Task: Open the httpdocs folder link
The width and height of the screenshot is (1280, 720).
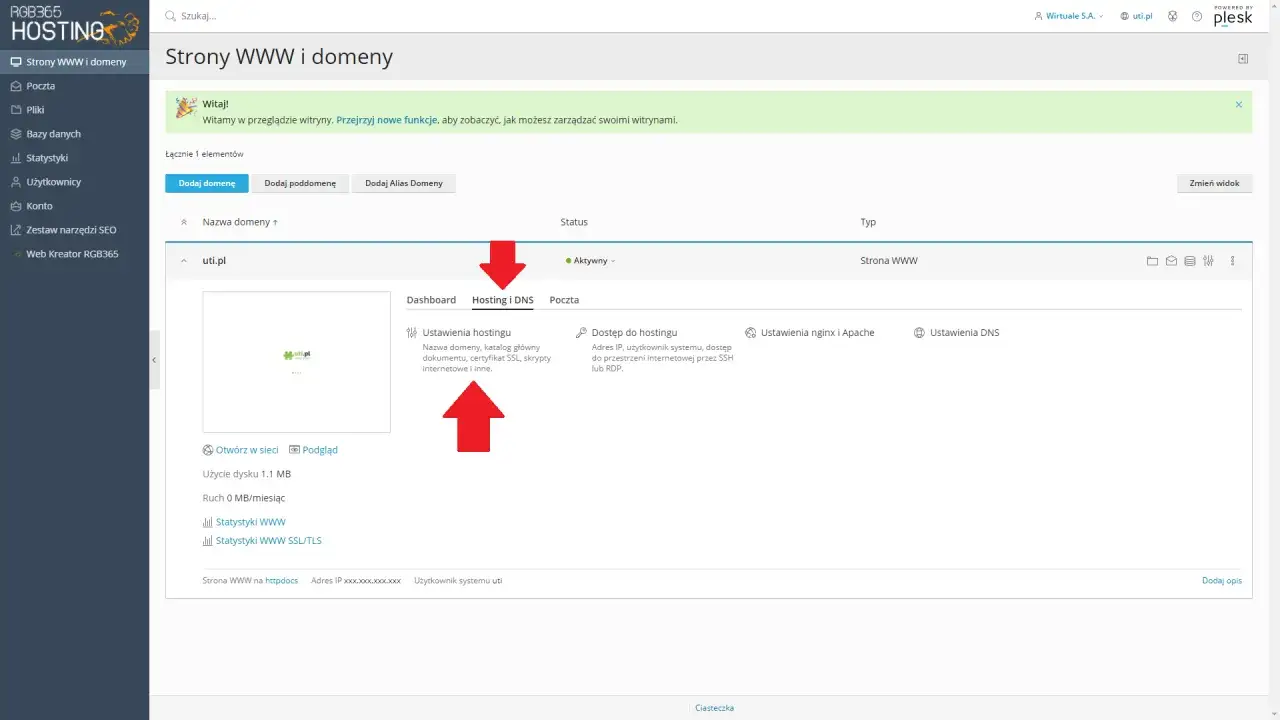Action: point(281,580)
